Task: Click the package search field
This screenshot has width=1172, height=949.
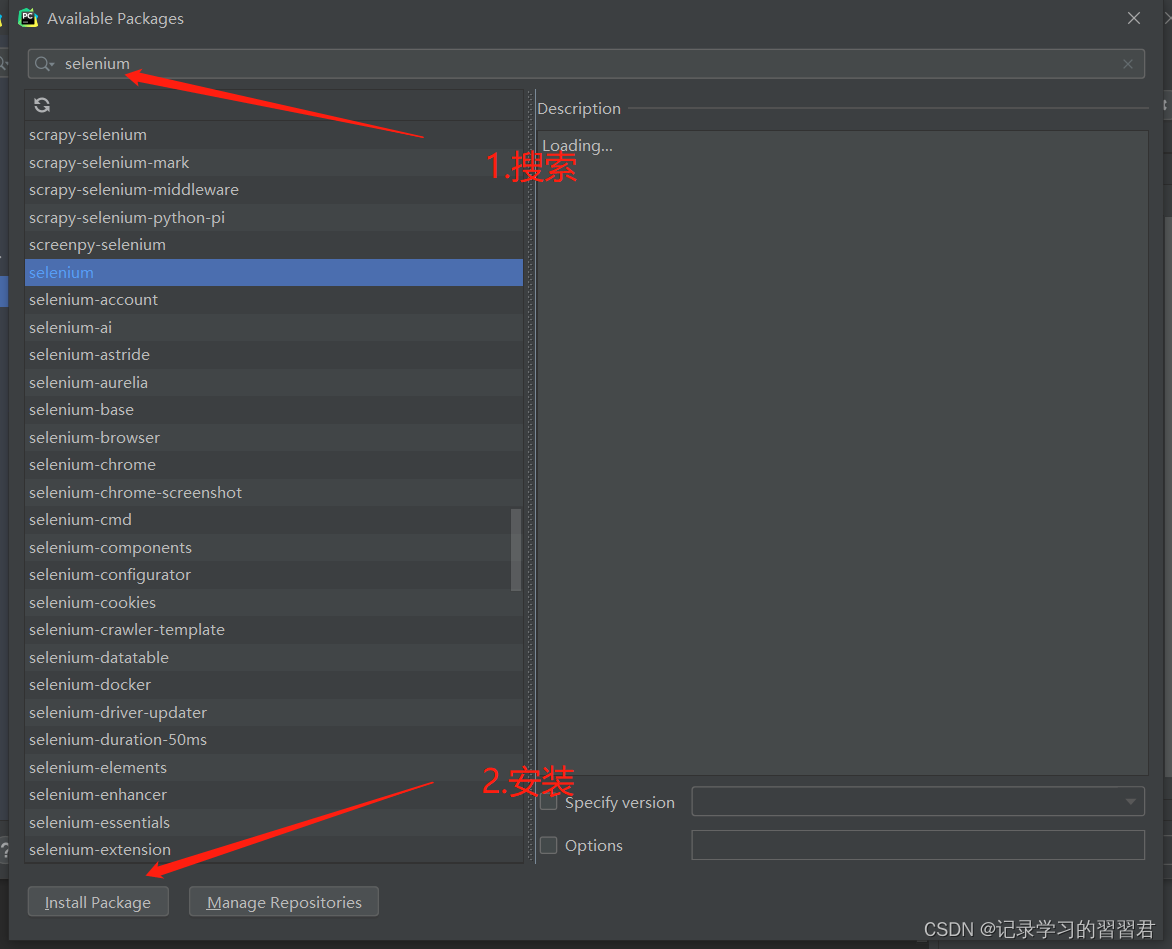Action: 586,64
